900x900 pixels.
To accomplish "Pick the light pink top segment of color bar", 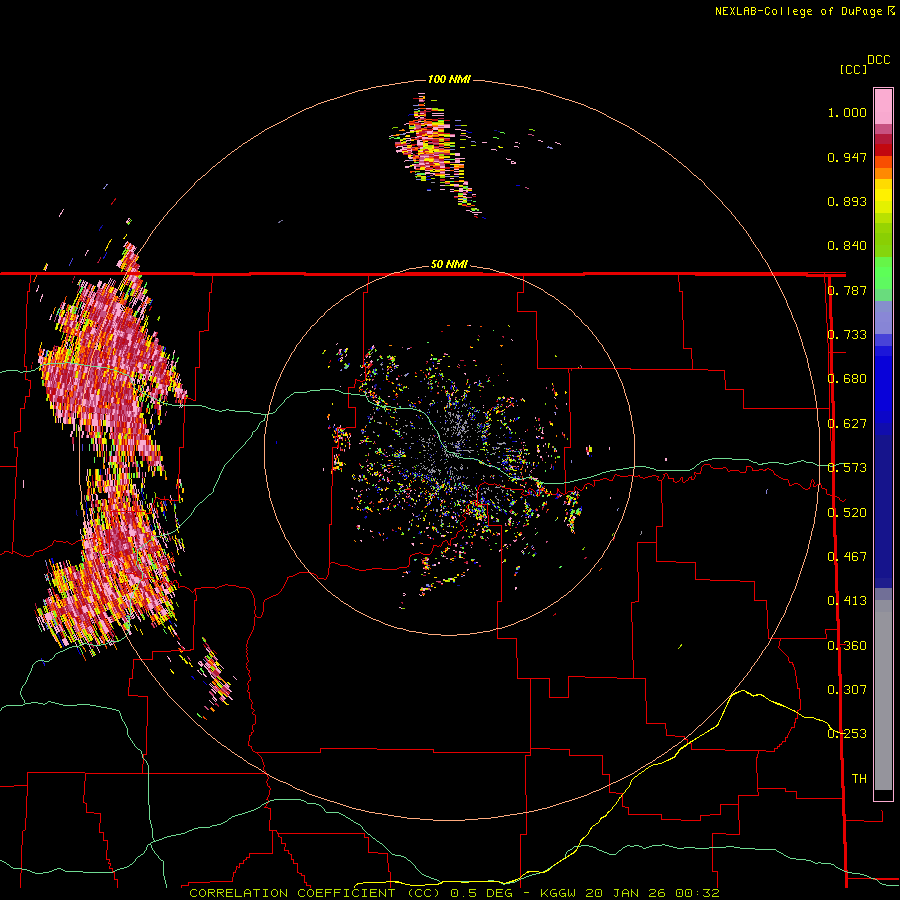I will pyautogui.click(x=883, y=106).
